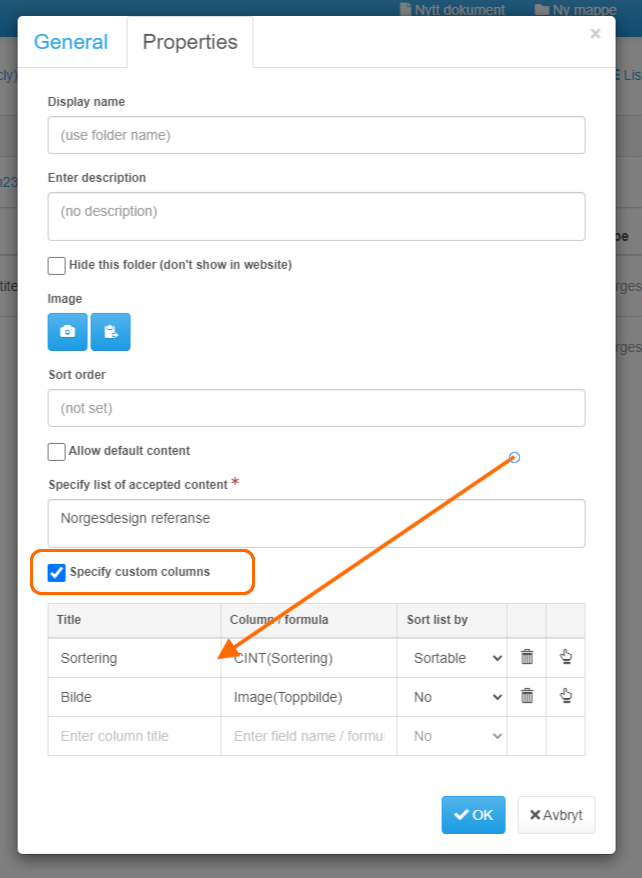This screenshot has width=642, height=878.
Task: Confirm with the OK button
Action: click(x=474, y=815)
